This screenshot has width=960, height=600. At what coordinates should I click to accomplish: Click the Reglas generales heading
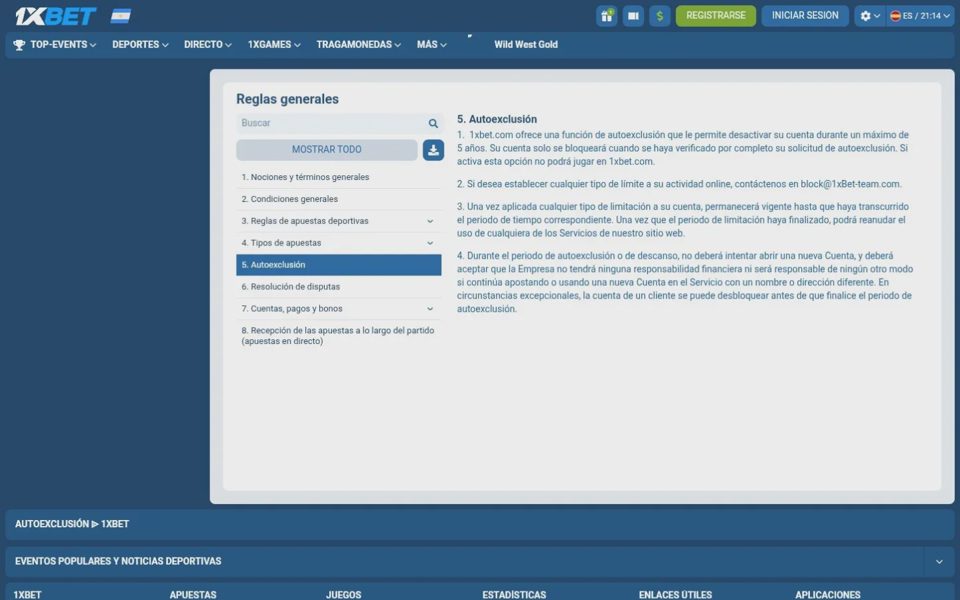point(287,99)
